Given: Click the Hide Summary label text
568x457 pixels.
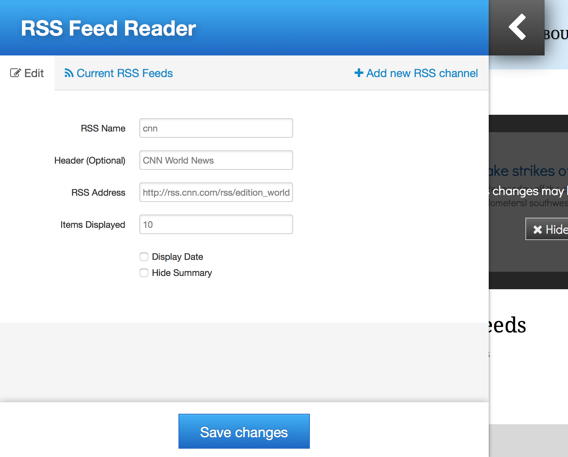Looking at the screenshot, I should 182,273.
